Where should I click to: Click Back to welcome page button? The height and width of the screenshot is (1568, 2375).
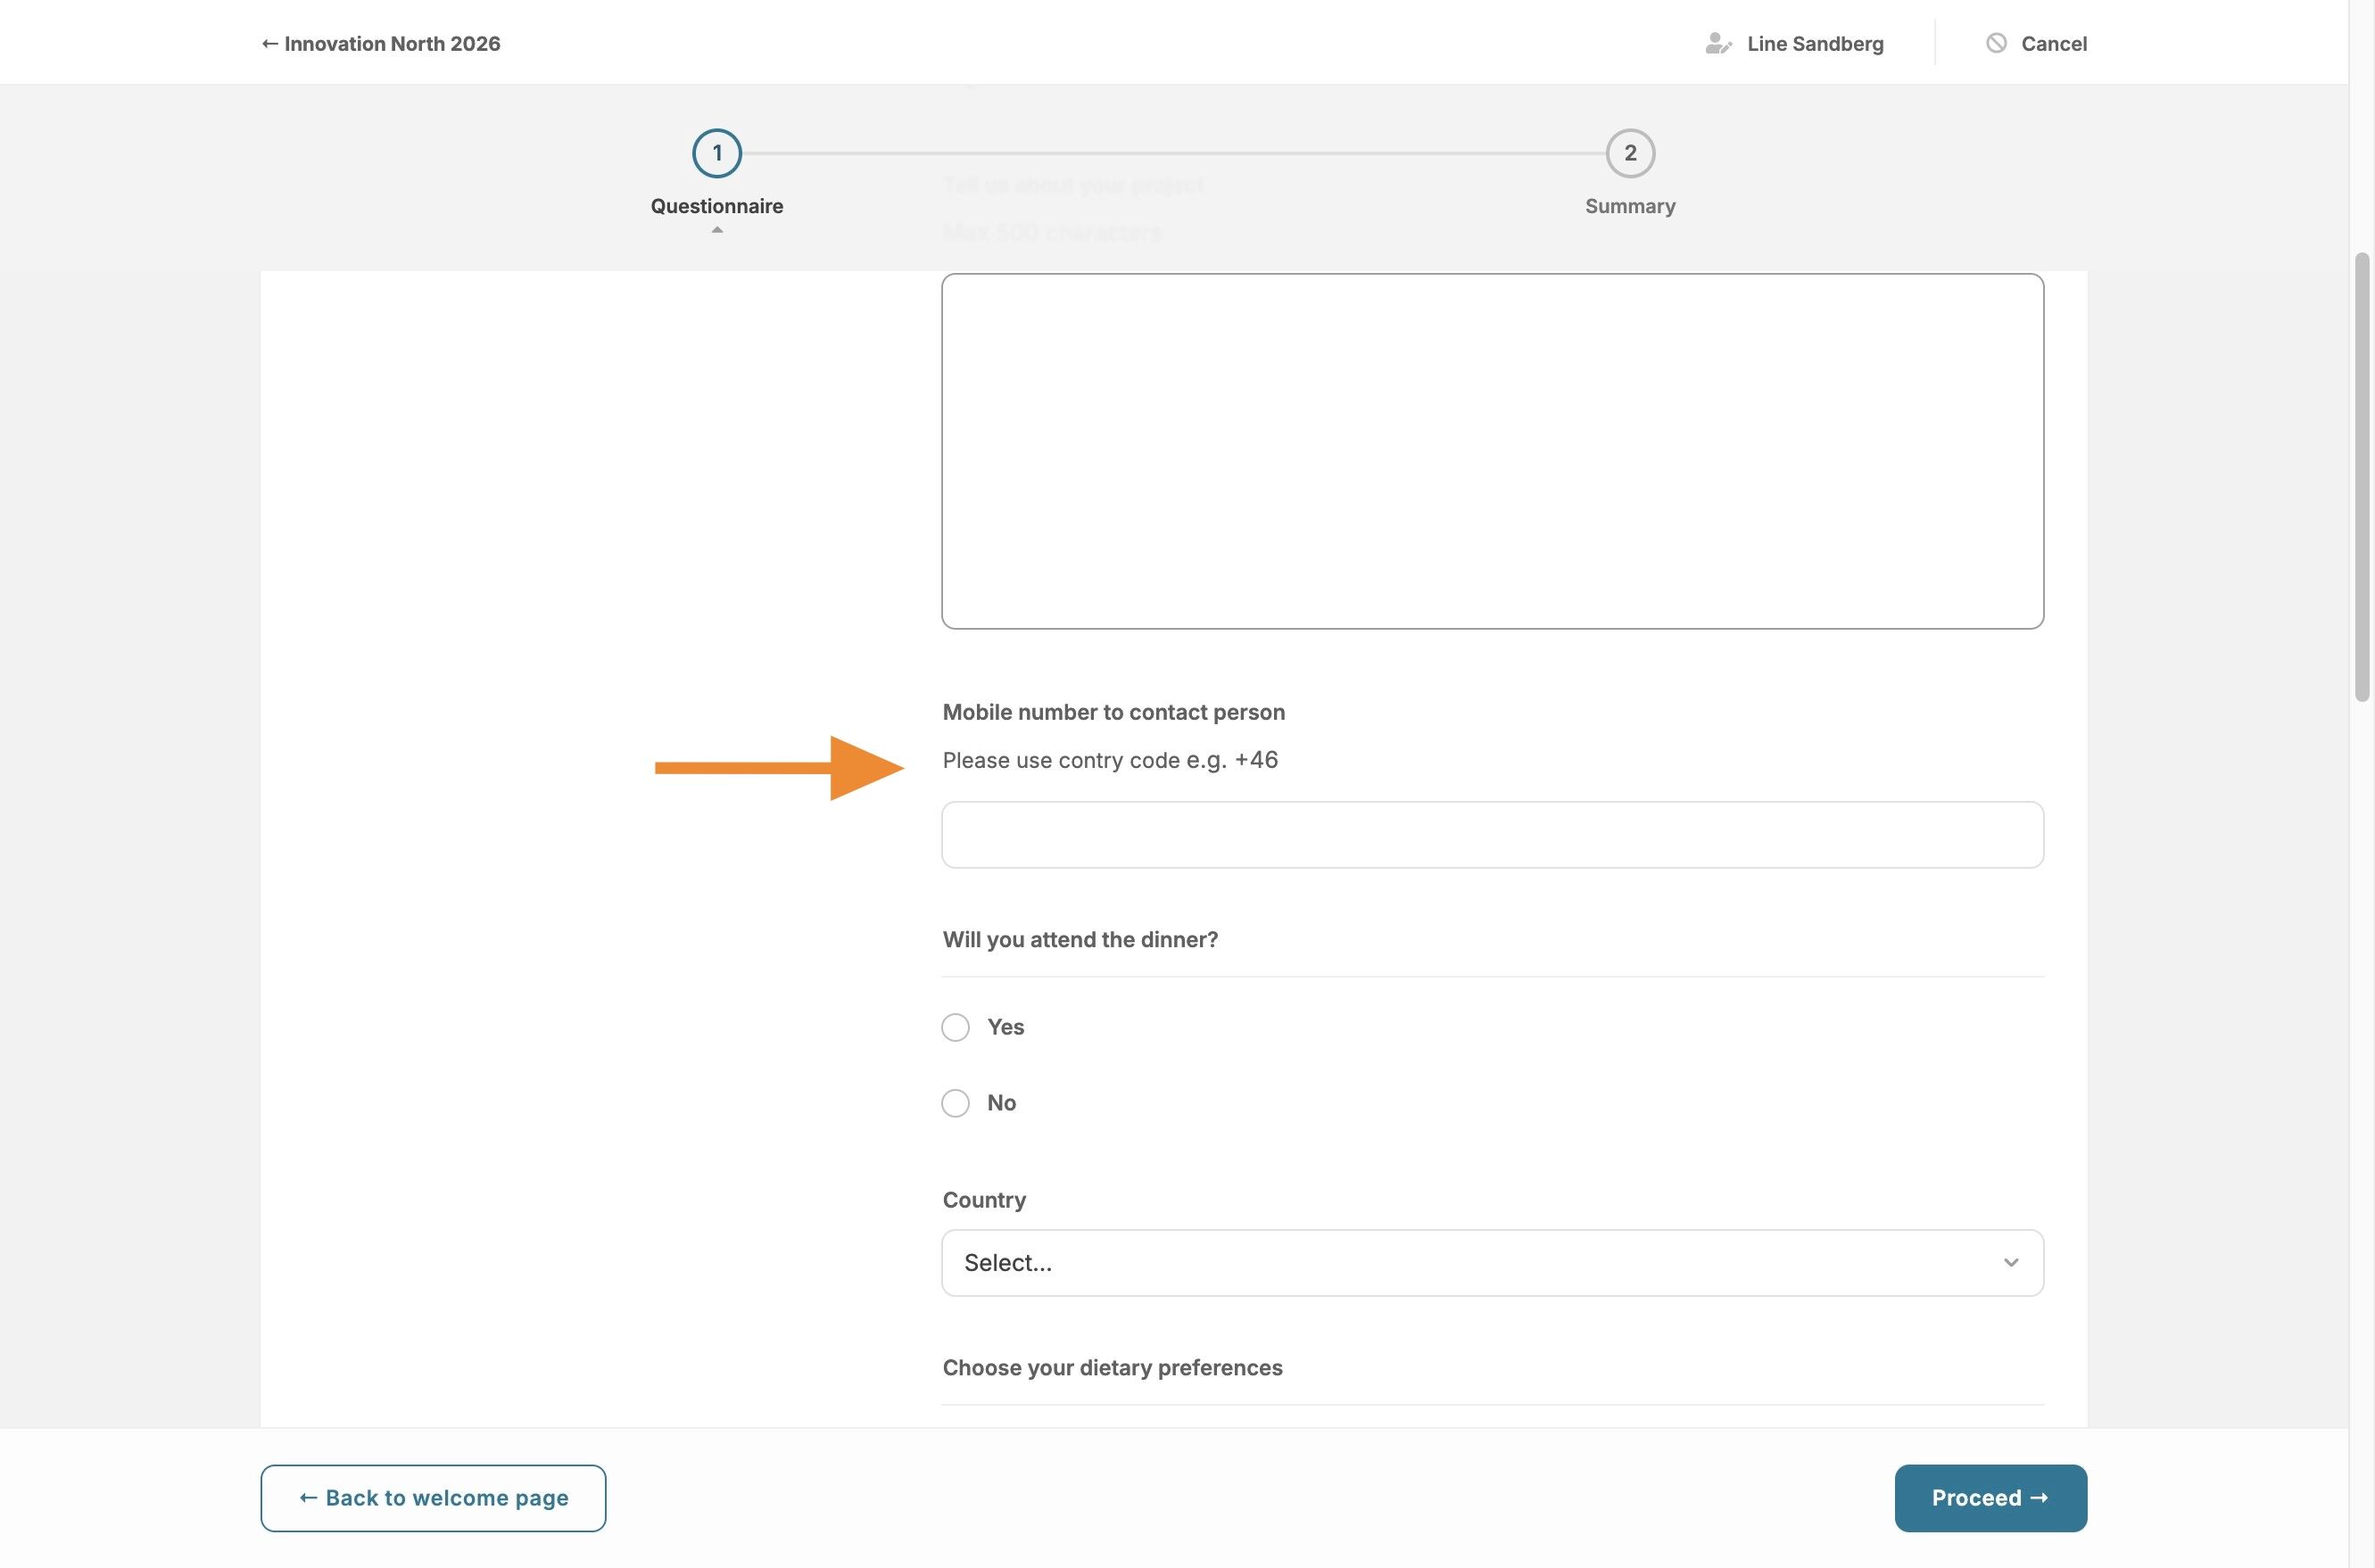coord(433,1497)
